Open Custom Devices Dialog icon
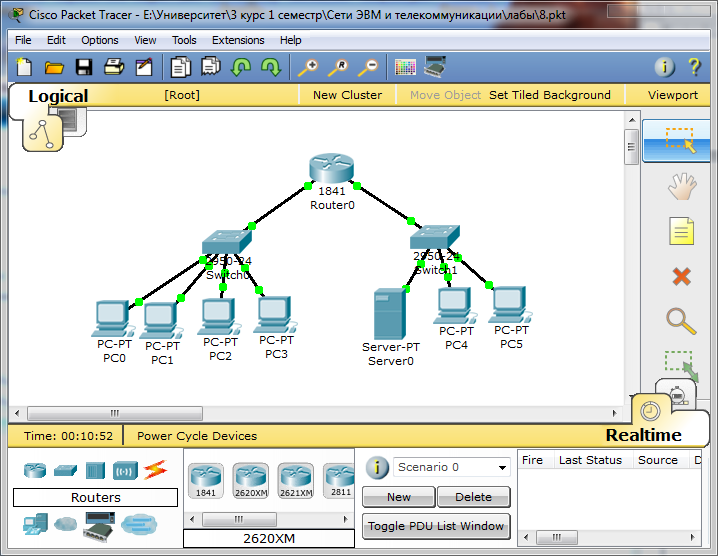718x556 pixels. (435, 67)
